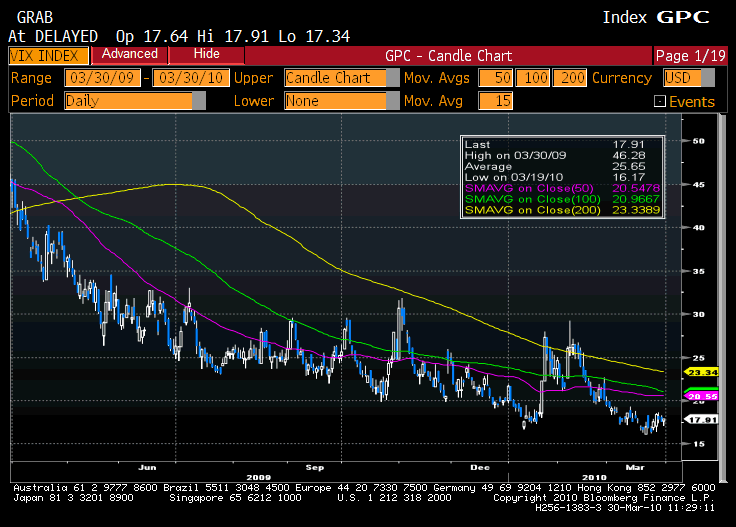Screen dimensions: 736x527
Task: Expand the Period dropdown arrow
Action: (x=199, y=101)
